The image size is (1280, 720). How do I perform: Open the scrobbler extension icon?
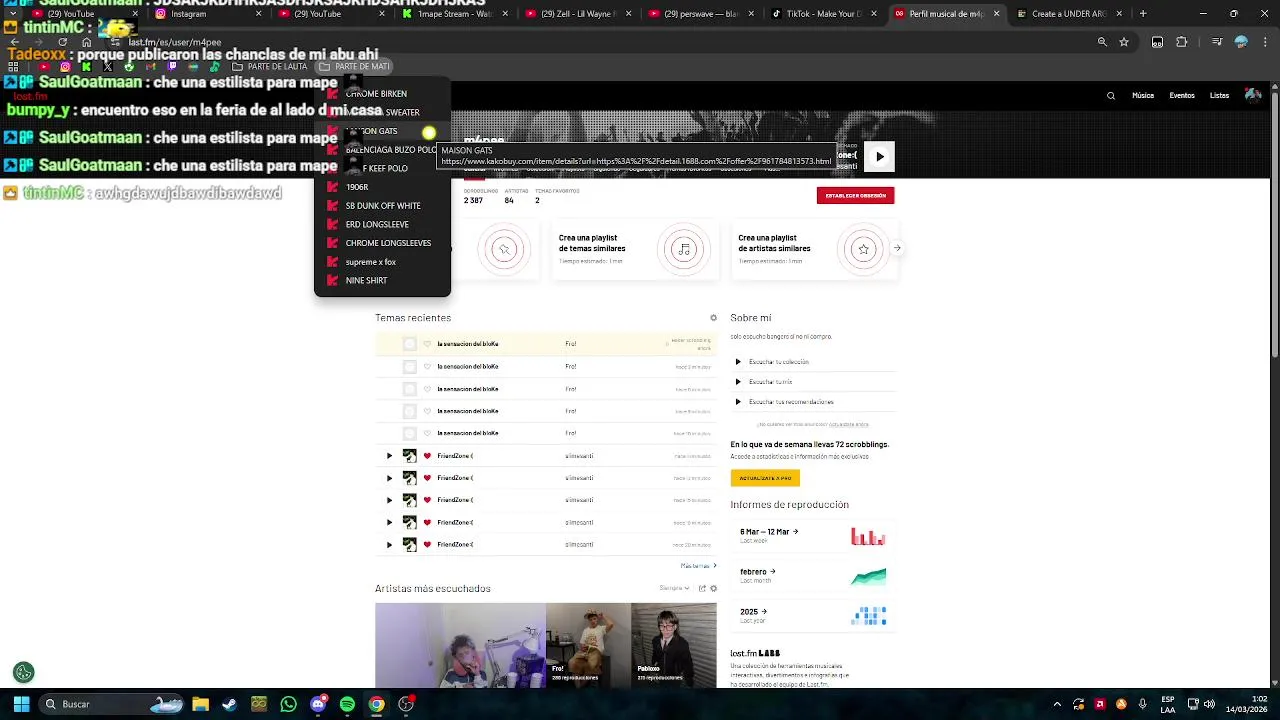tap(1157, 42)
